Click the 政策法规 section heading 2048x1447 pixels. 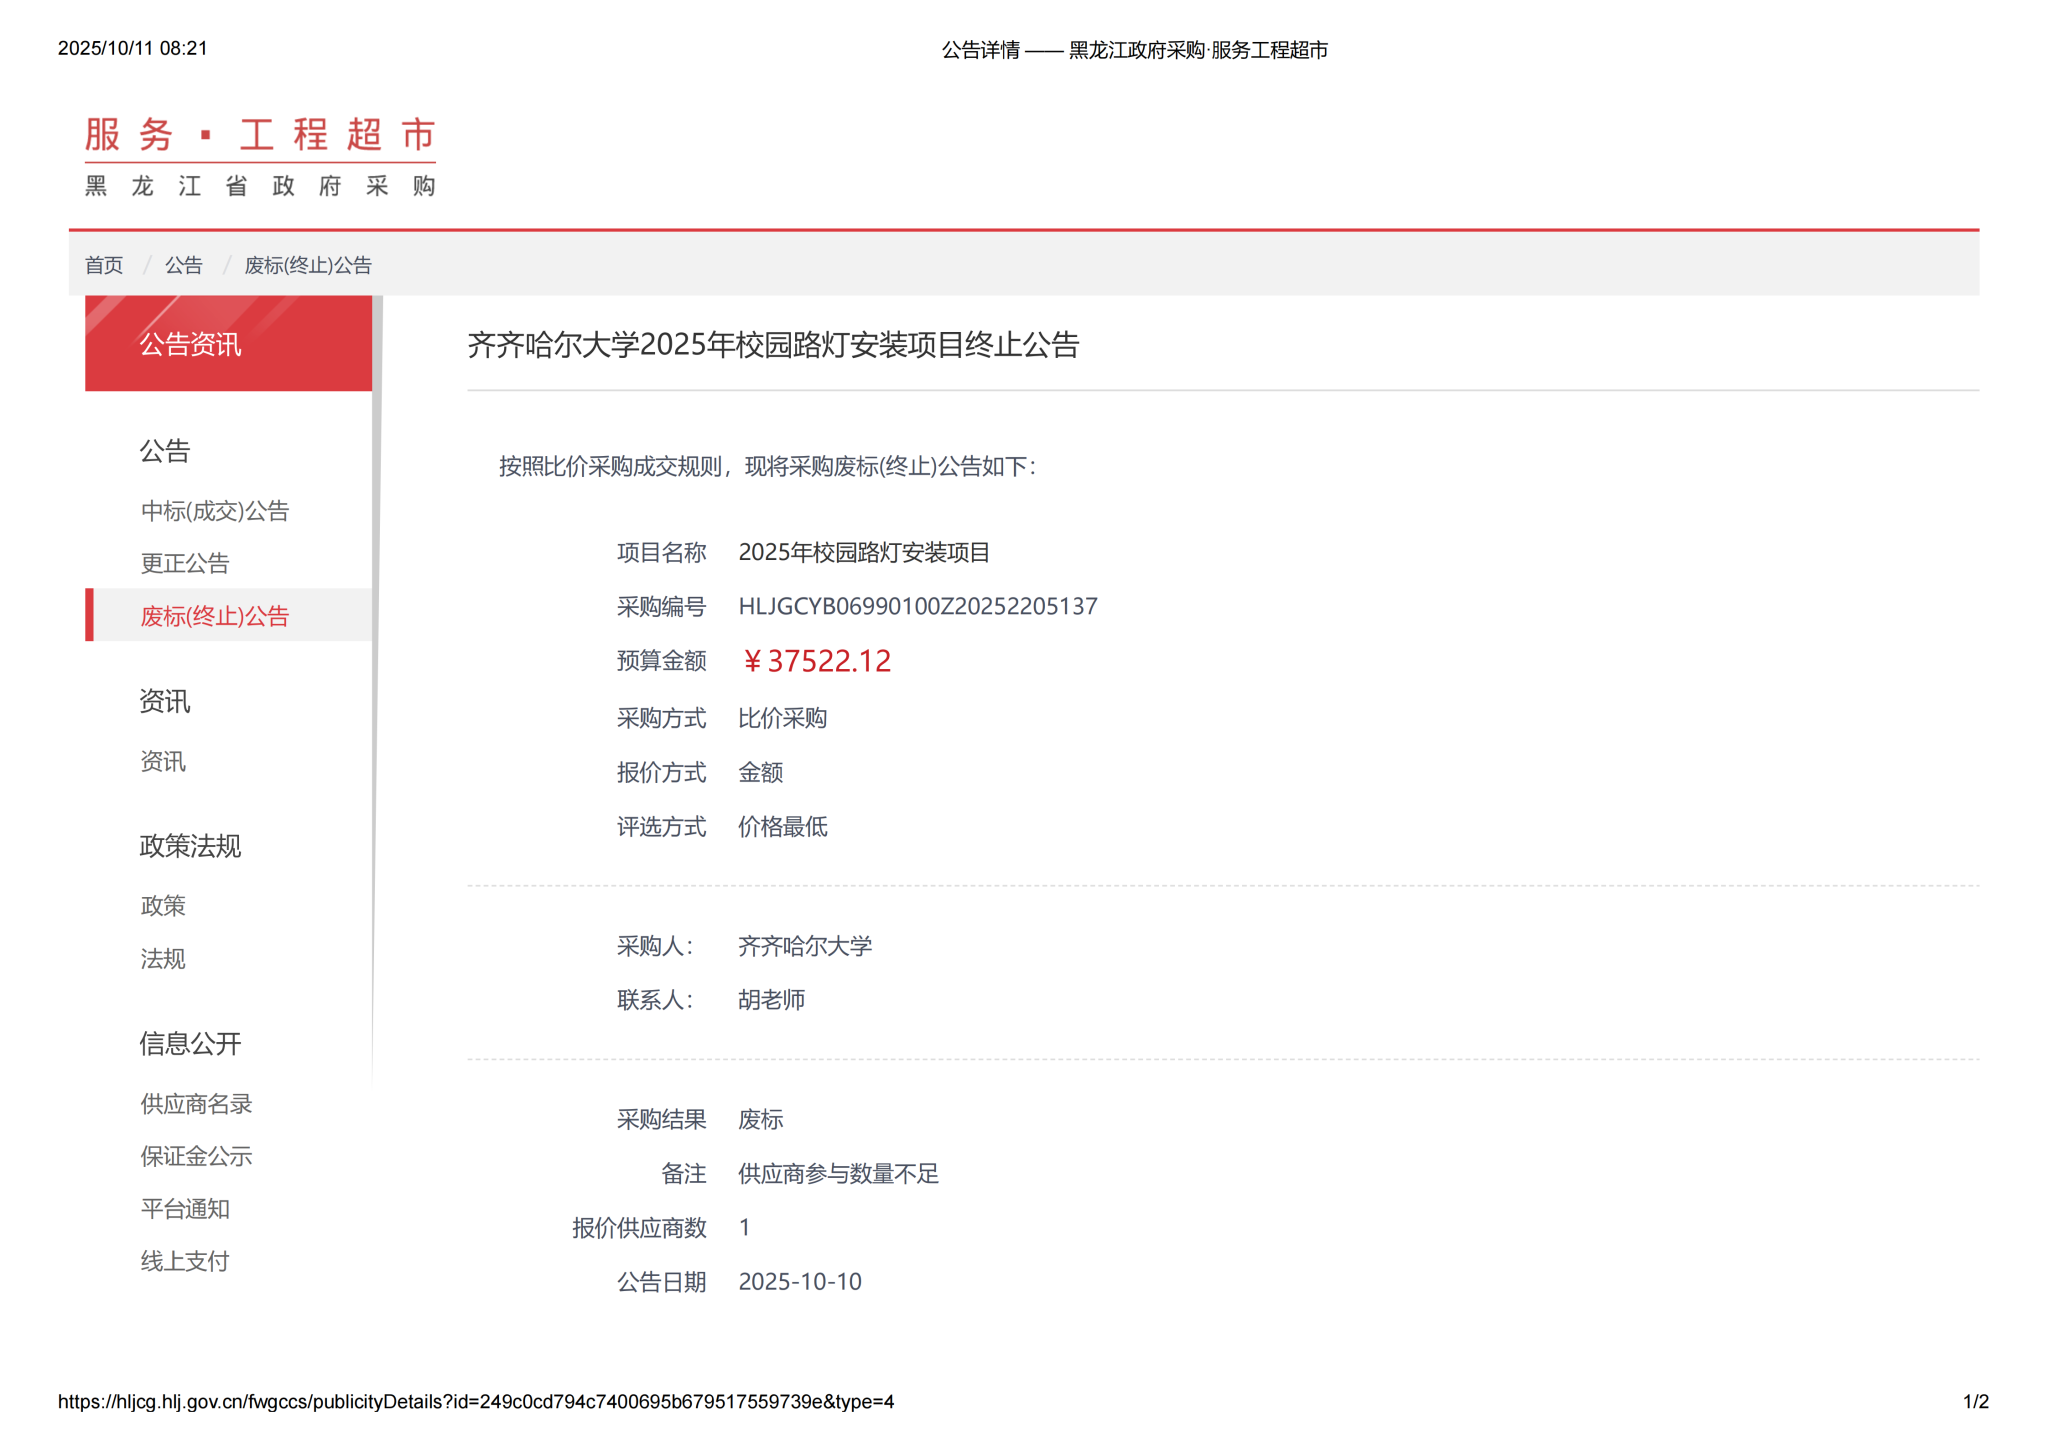coord(190,846)
